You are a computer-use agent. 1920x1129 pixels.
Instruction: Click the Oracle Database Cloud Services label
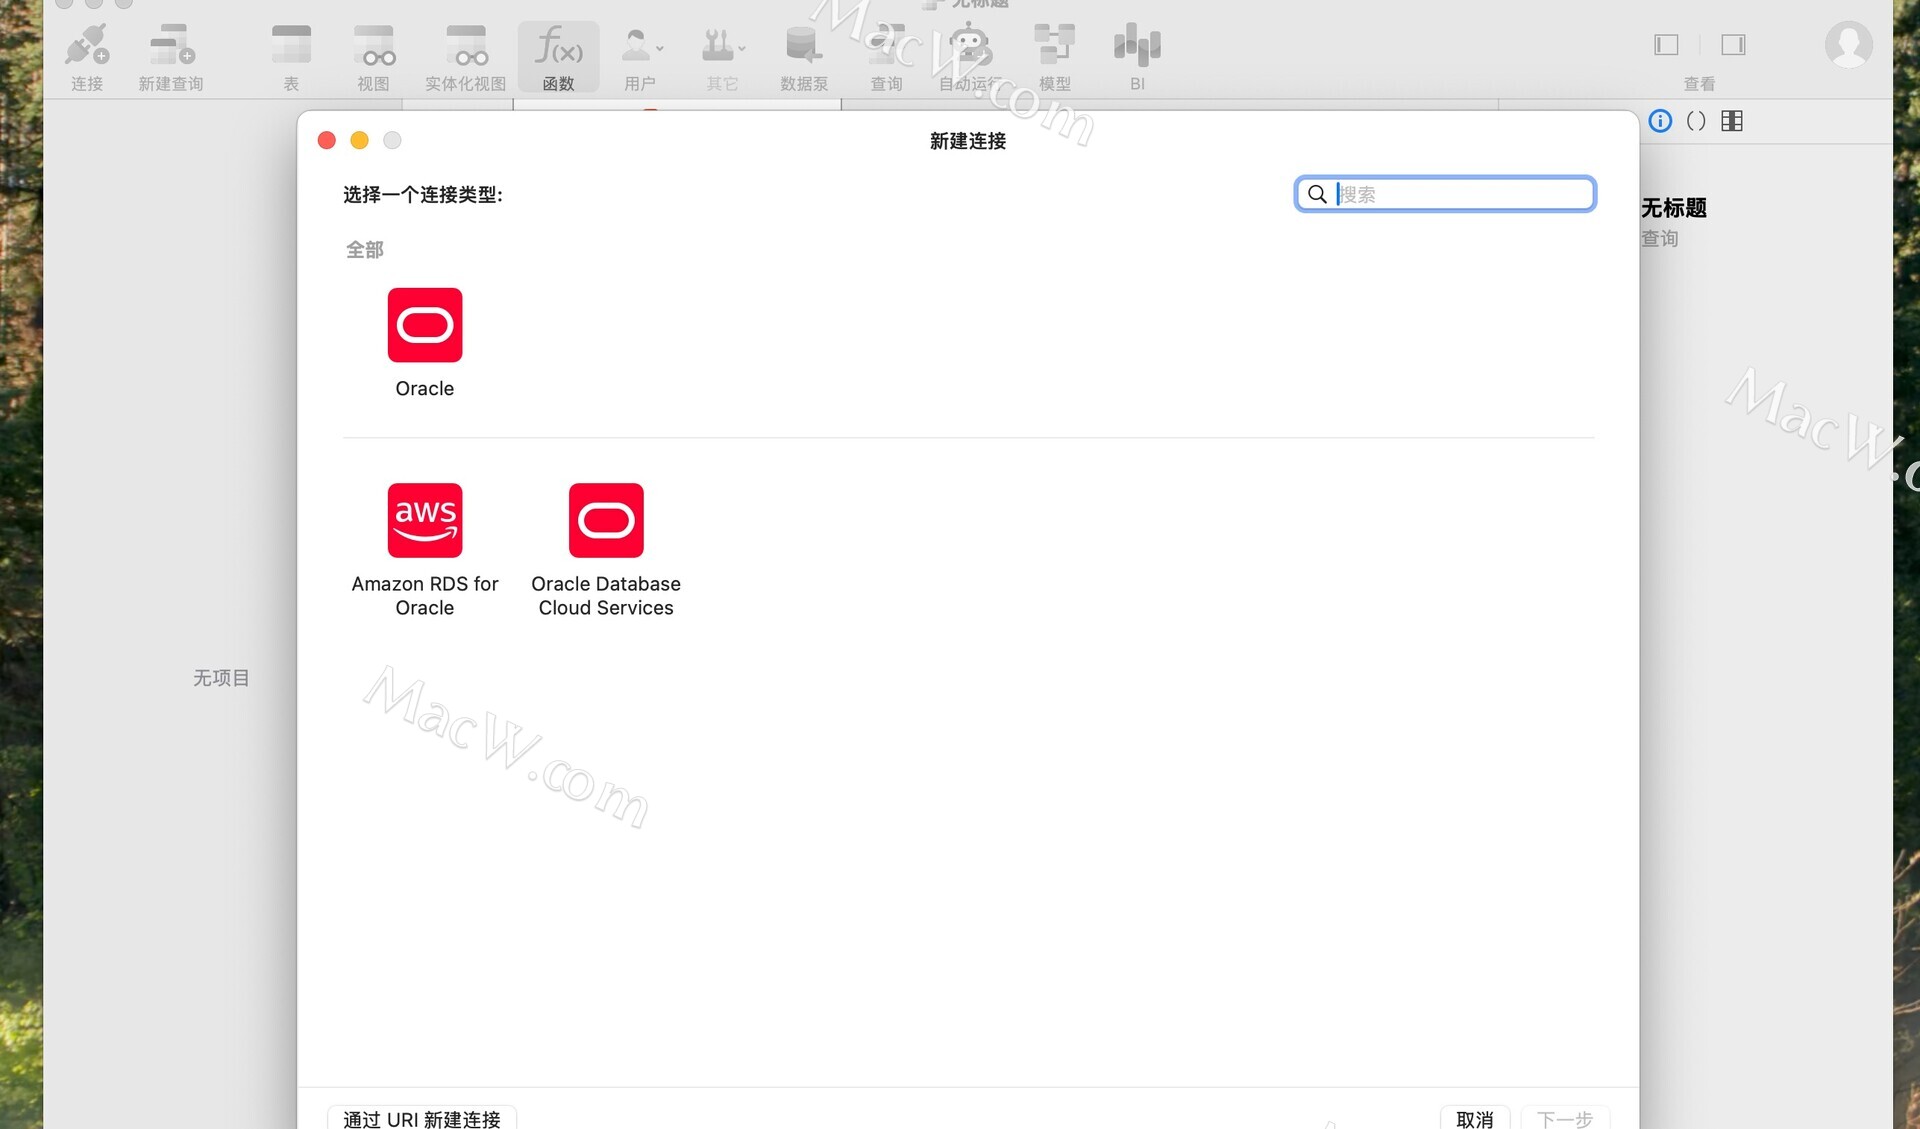pyautogui.click(x=606, y=595)
